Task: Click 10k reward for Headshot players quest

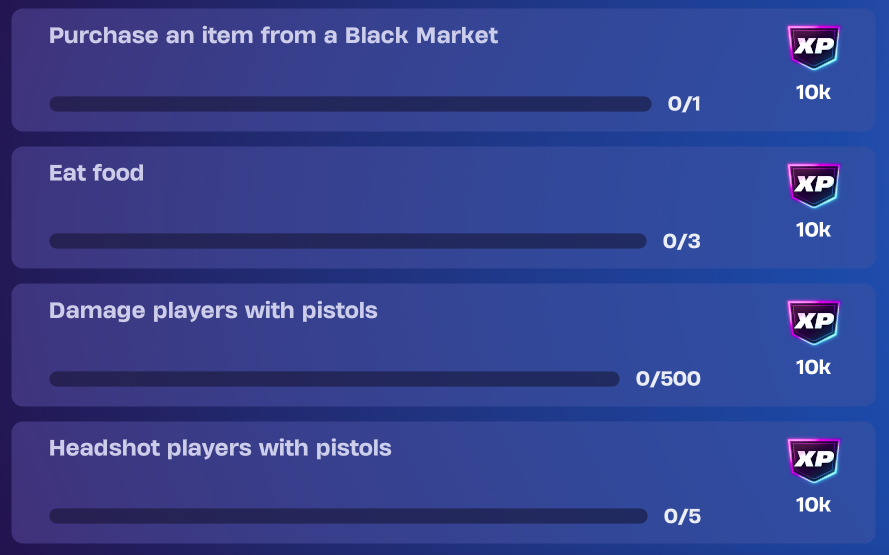Action: 813,505
